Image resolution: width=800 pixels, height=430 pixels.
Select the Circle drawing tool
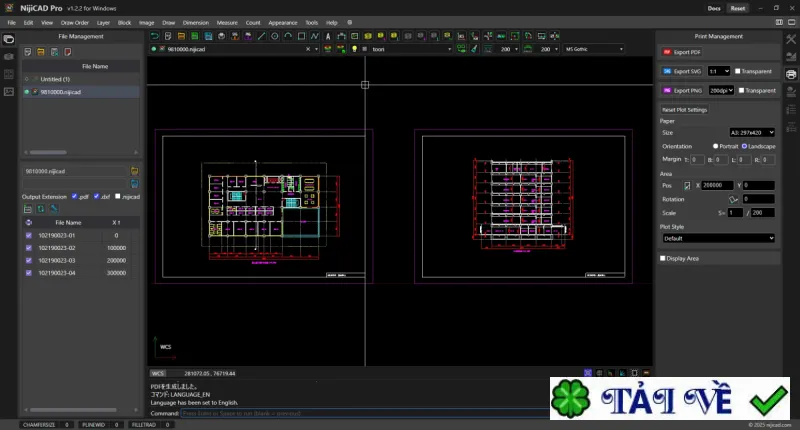274,36
